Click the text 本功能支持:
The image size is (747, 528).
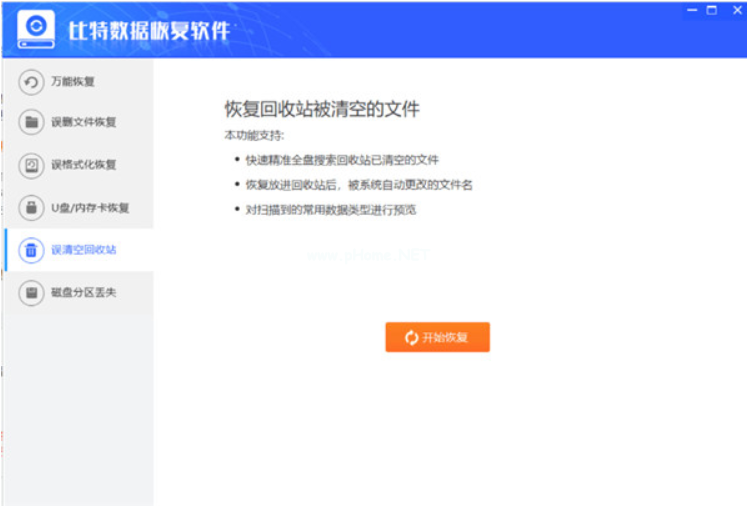pos(254,135)
